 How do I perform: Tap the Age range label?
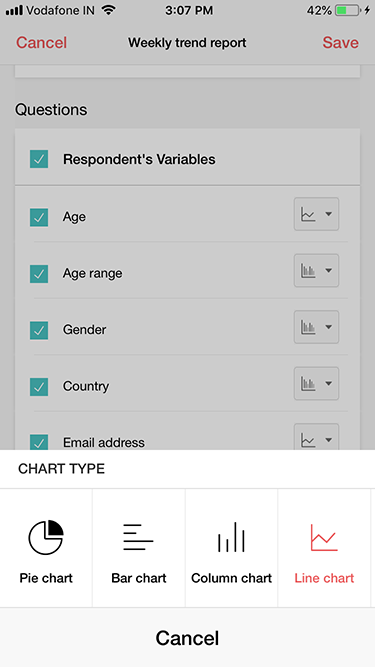tap(93, 274)
